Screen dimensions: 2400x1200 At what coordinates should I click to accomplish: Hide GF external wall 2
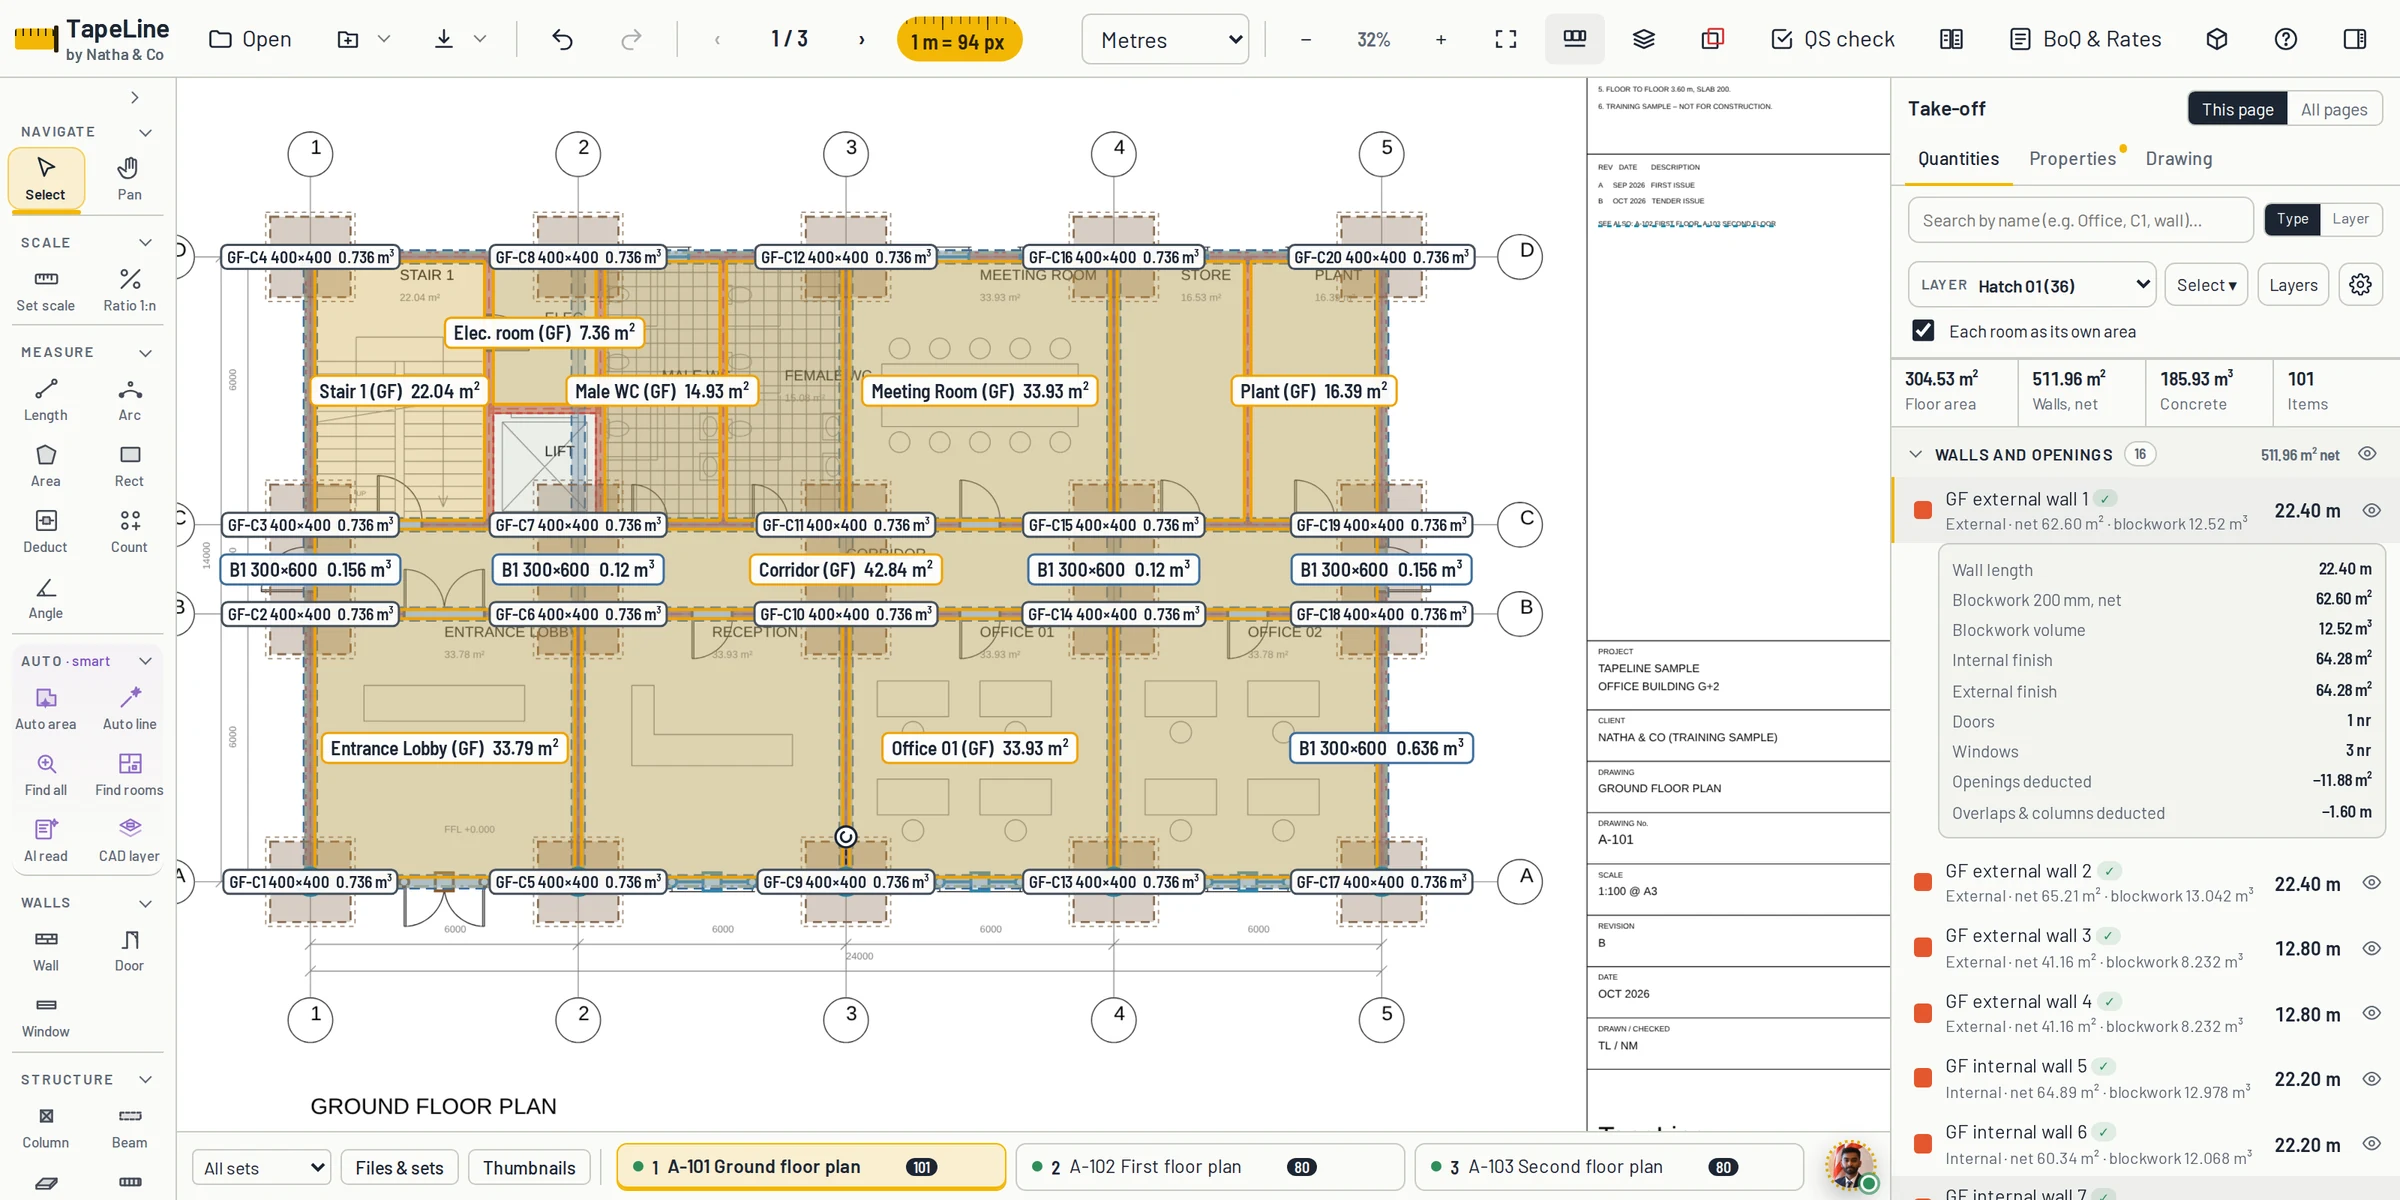coord(2371,883)
